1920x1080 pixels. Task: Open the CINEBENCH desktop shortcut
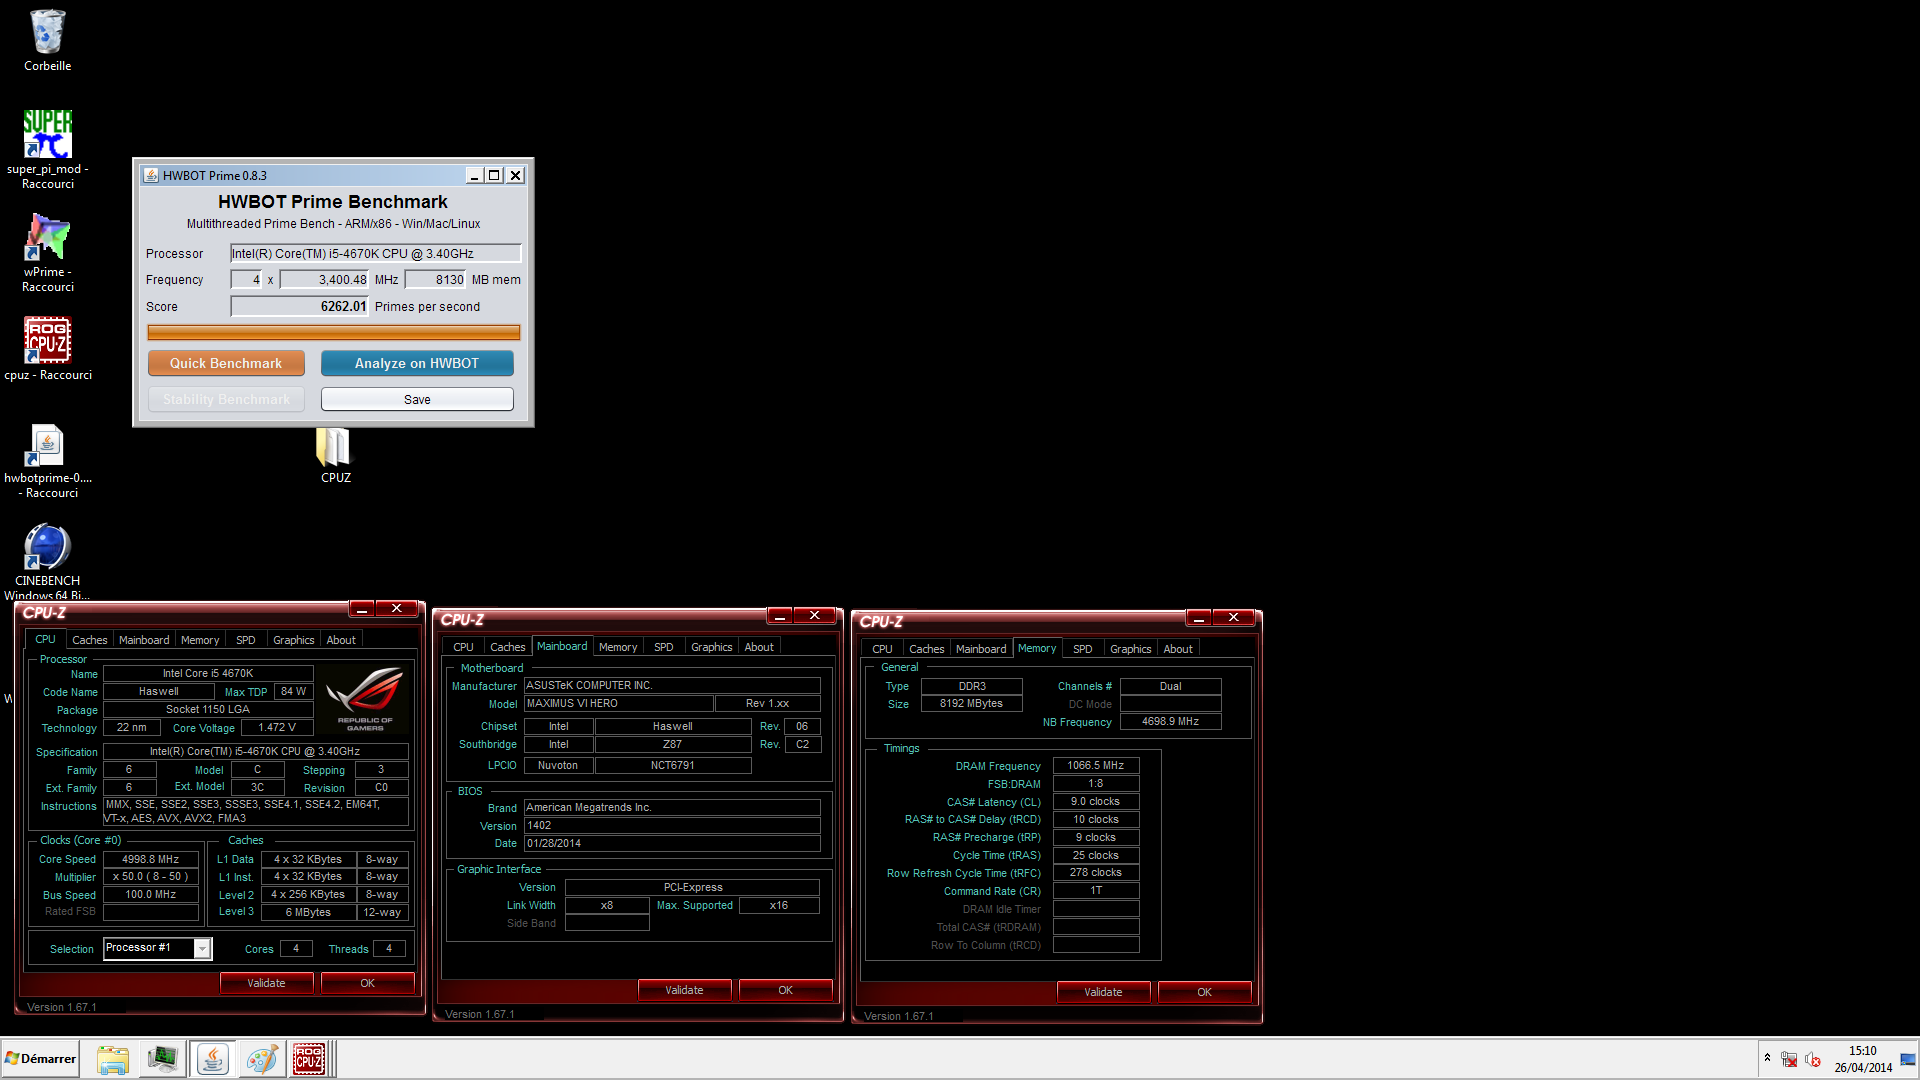pos(47,560)
